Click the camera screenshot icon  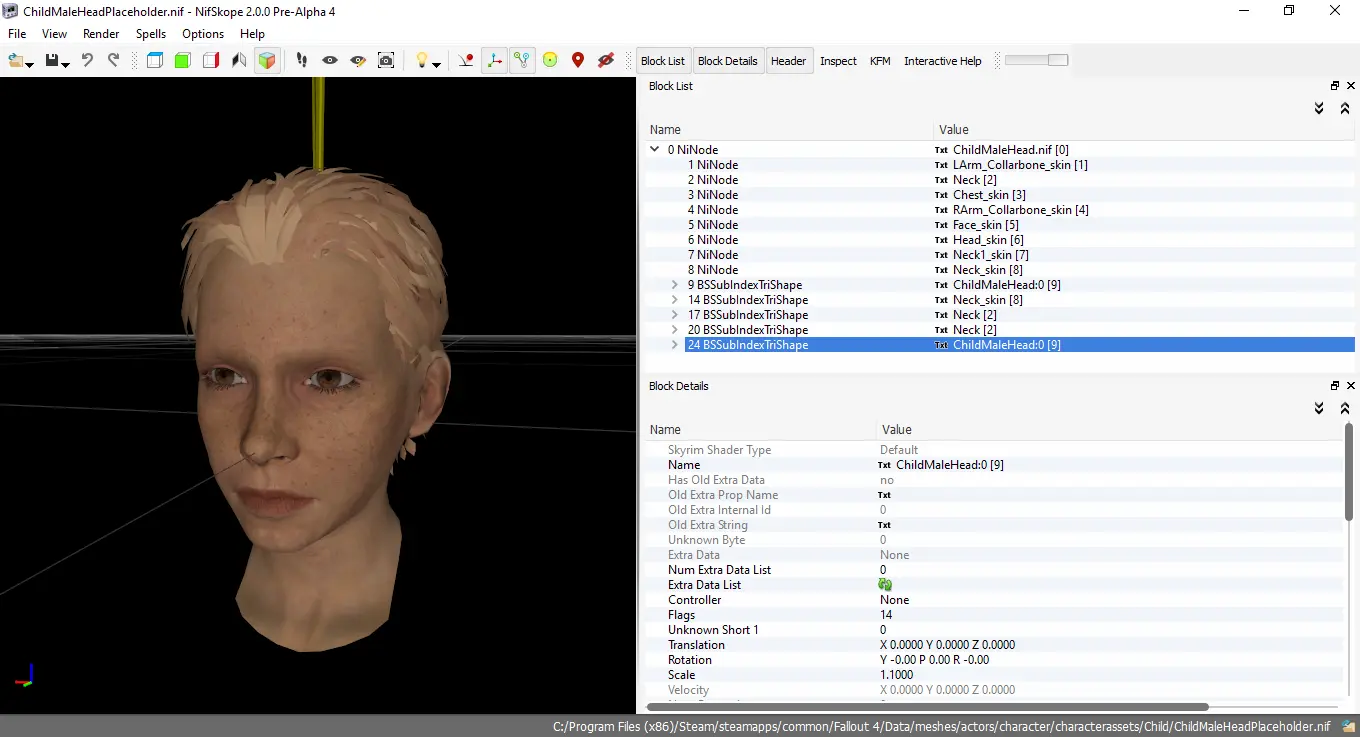pyautogui.click(x=385, y=61)
